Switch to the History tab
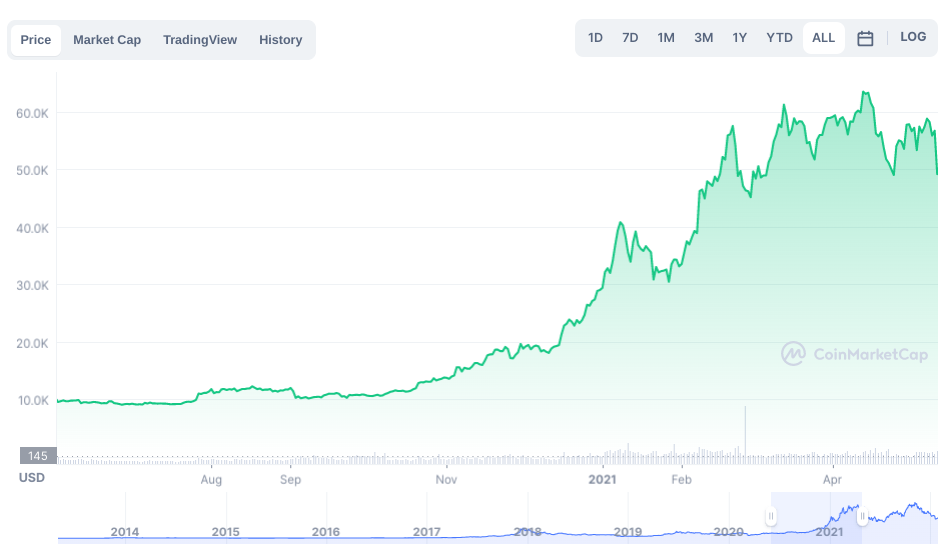942x545 pixels. 281,40
